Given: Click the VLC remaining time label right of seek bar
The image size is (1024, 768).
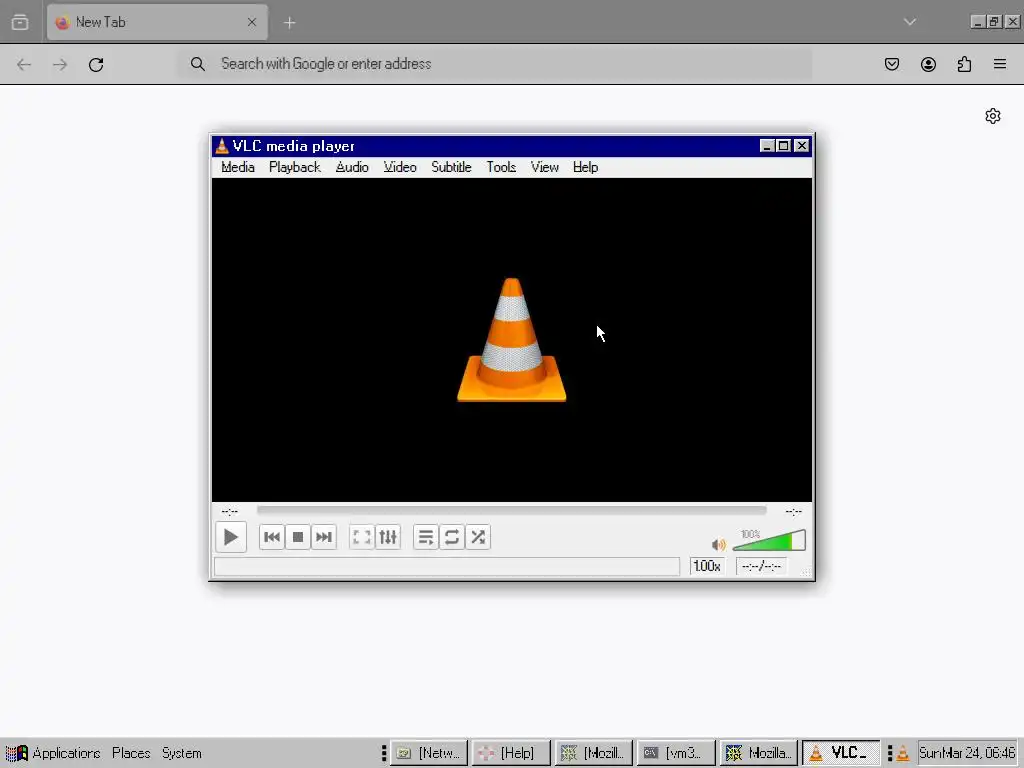Looking at the screenshot, I should [793, 511].
